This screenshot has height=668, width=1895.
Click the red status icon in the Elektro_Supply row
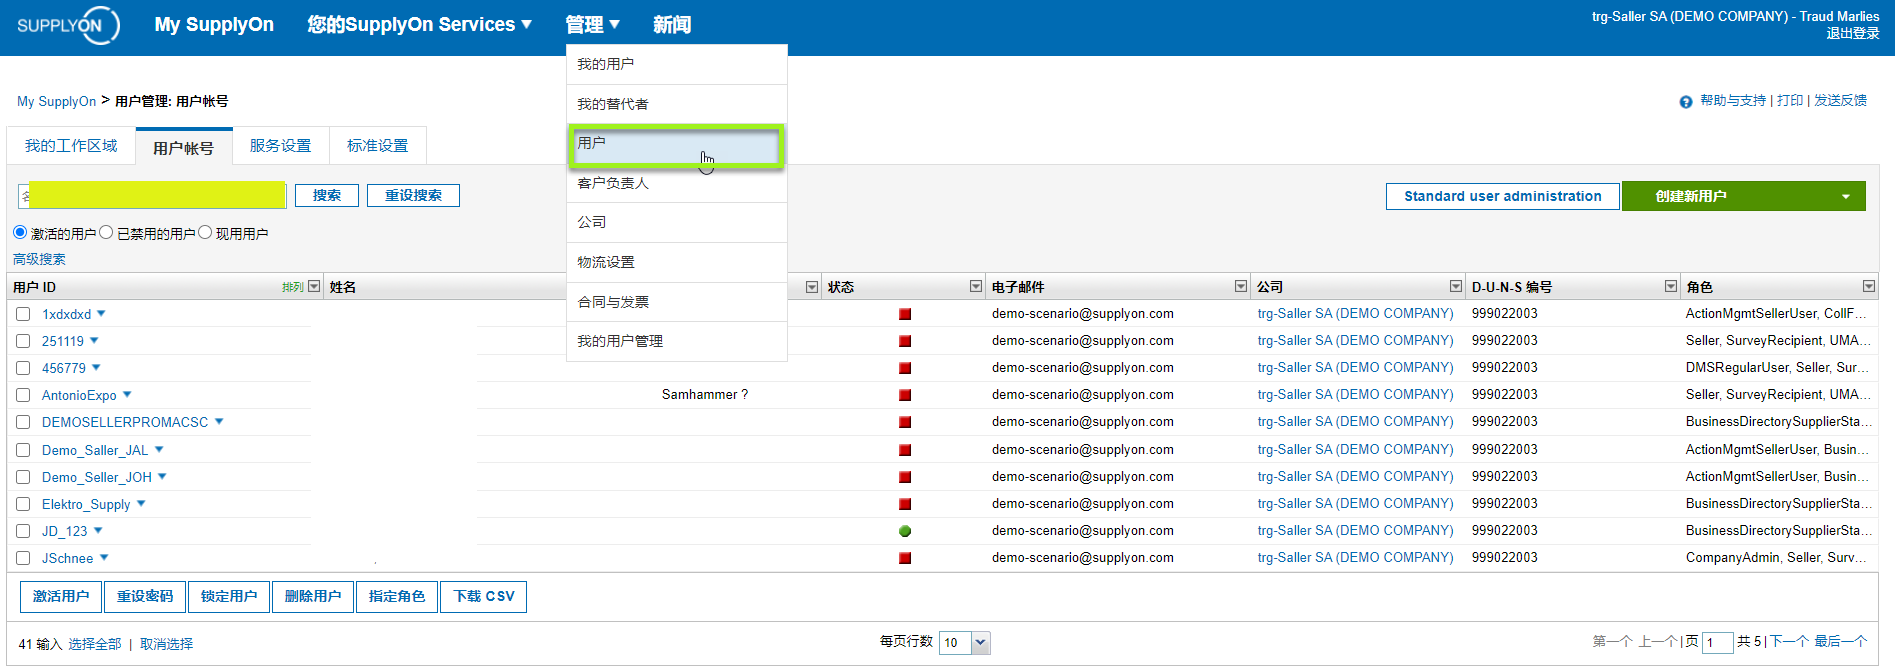[x=905, y=504]
